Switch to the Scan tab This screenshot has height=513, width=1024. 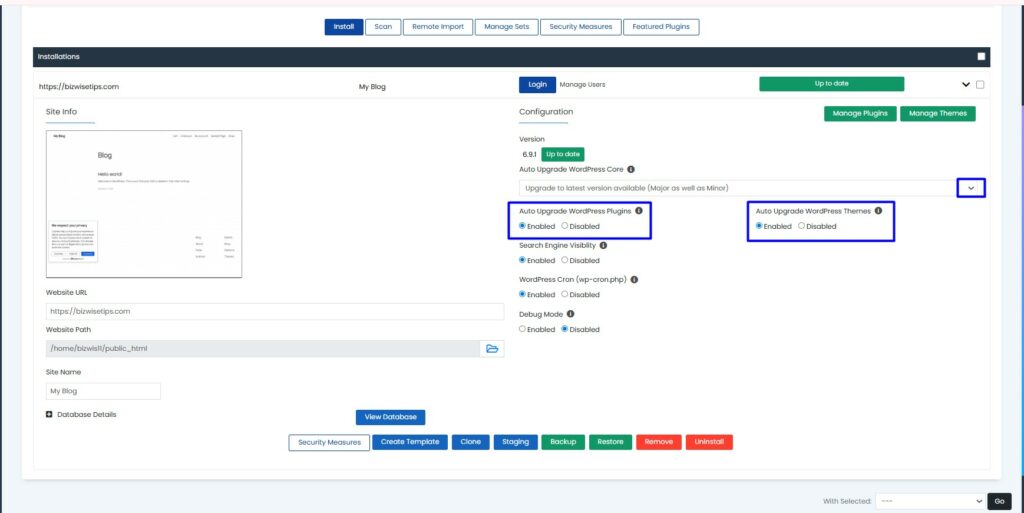click(383, 27)
